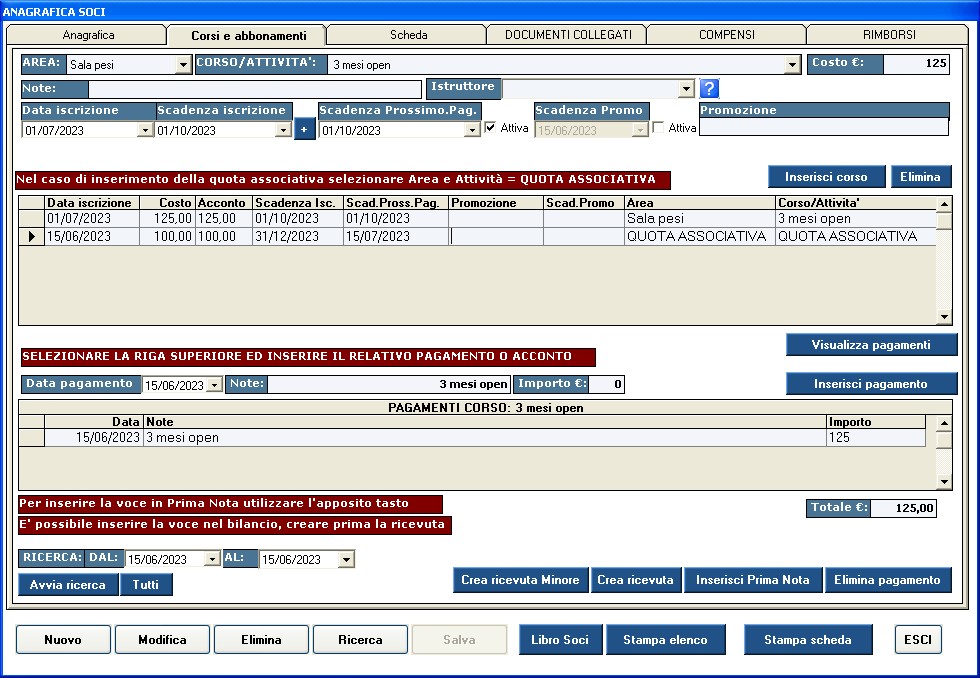
Task: Click the QUOTA ASSOCIATIVA Area cell
Action: (x=699, y=237)
